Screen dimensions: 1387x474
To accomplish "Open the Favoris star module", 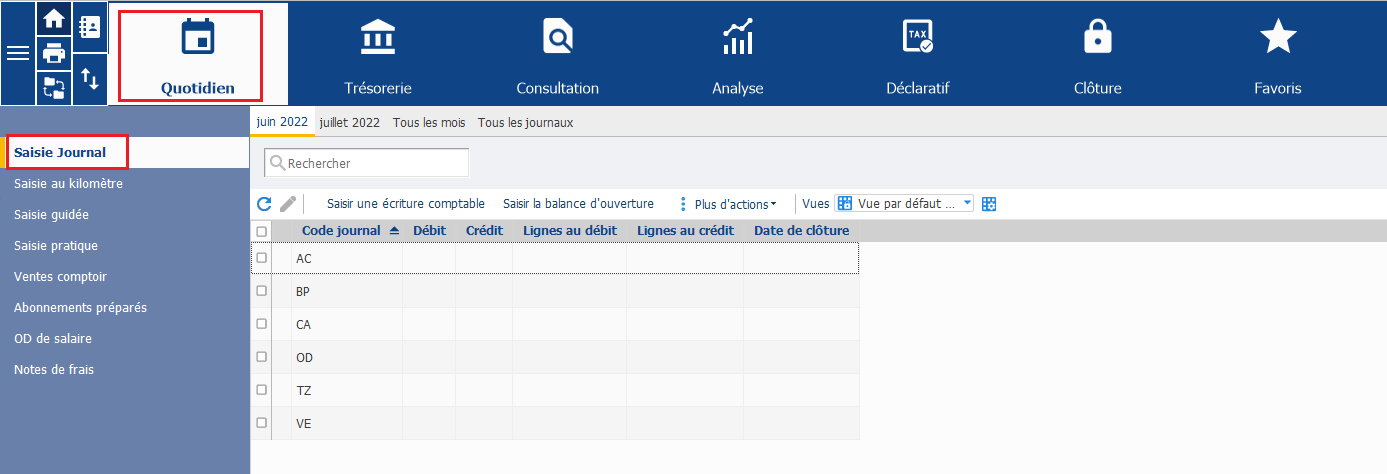I will pyautogui.click(x=1278, y=54).
